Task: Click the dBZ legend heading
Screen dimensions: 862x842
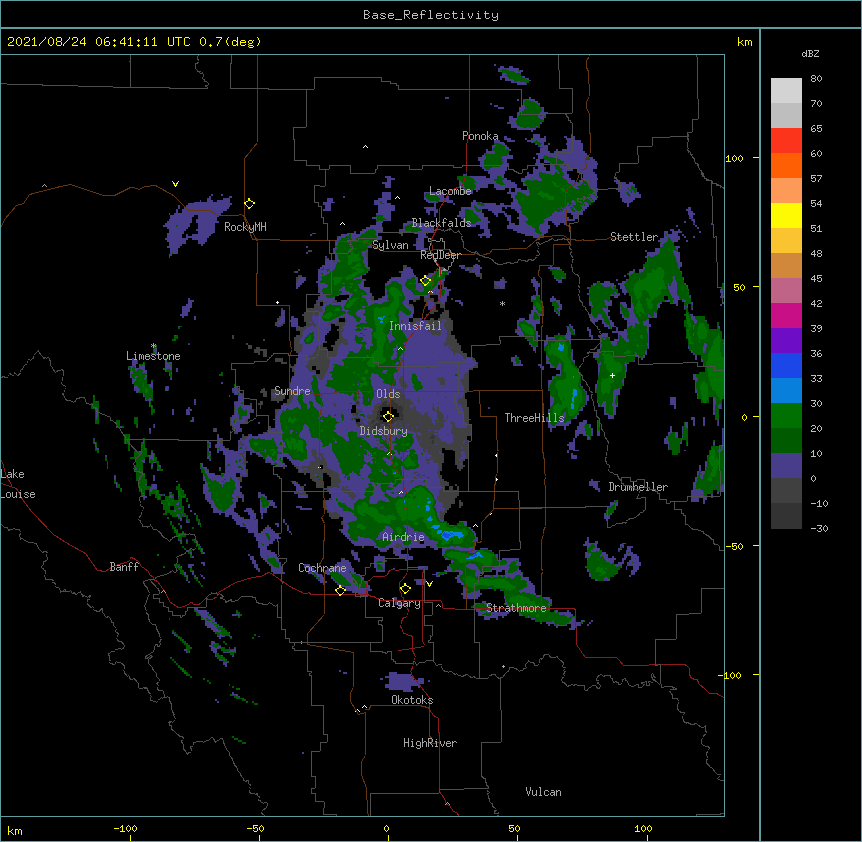Action: [x=810, y=54]
